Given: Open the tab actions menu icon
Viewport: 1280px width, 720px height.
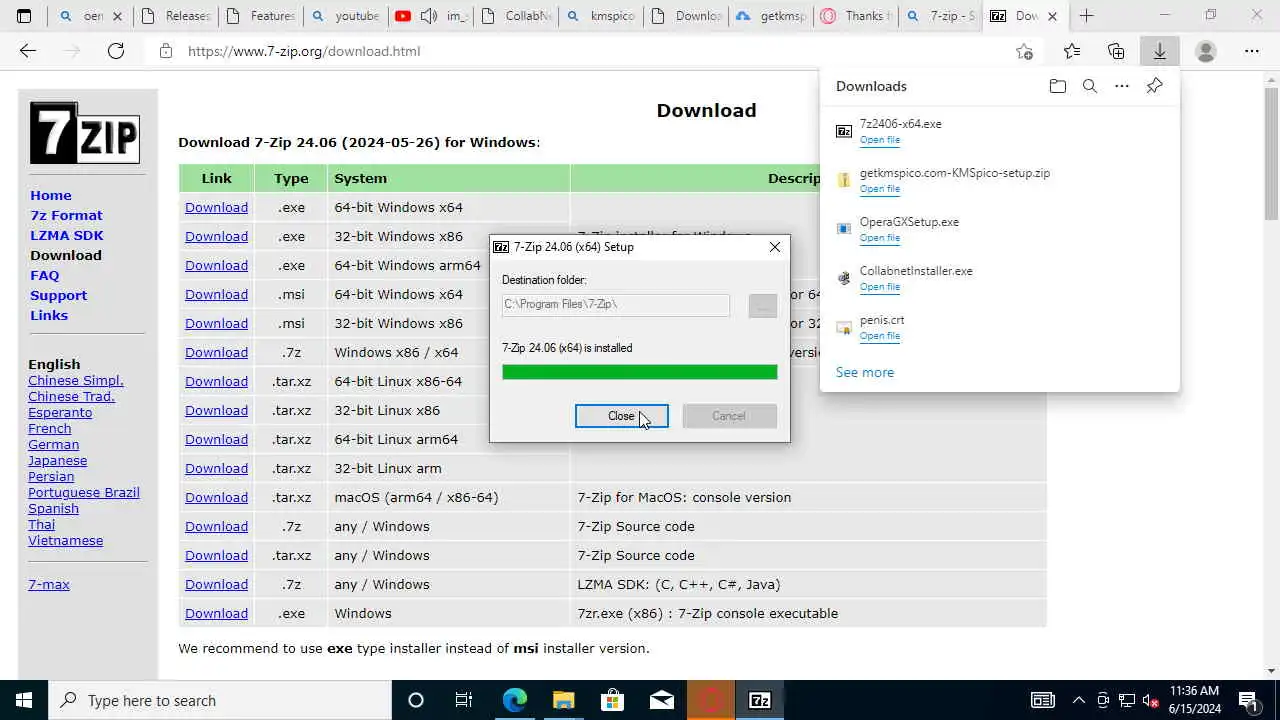Looking at the screenshot, I should pyautogui.click(x=24, y=16).
